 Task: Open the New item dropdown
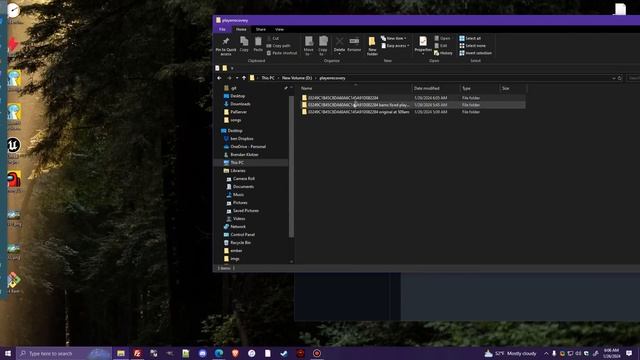(x=394, y=38)
